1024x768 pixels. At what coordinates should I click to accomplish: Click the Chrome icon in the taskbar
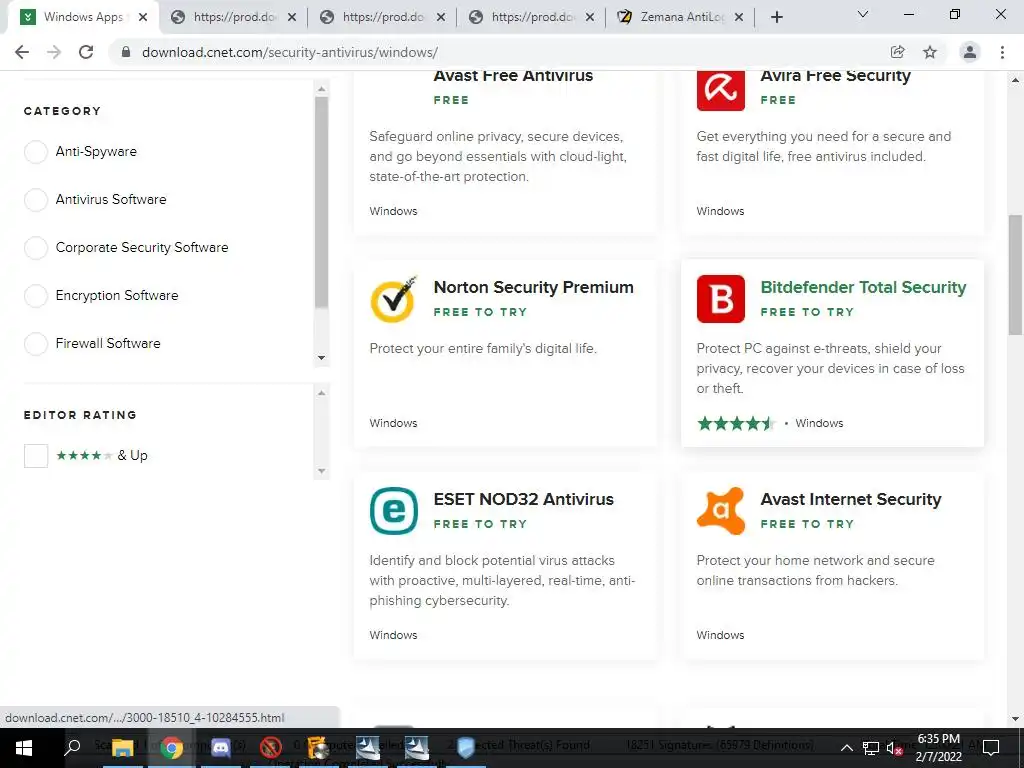172,748
